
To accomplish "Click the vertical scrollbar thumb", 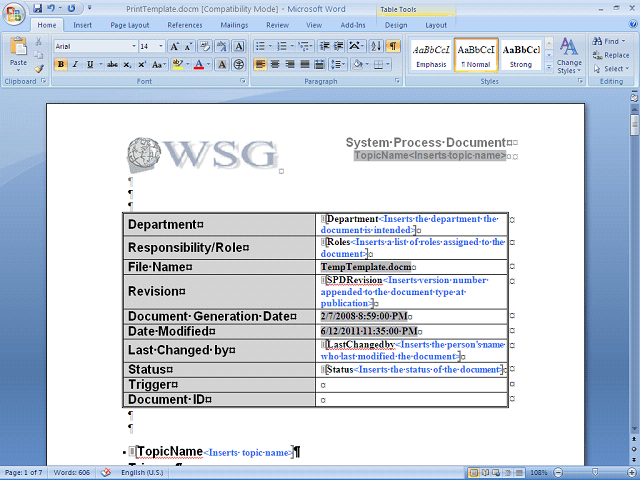I will pyautogui.click(x=634, y=125).
